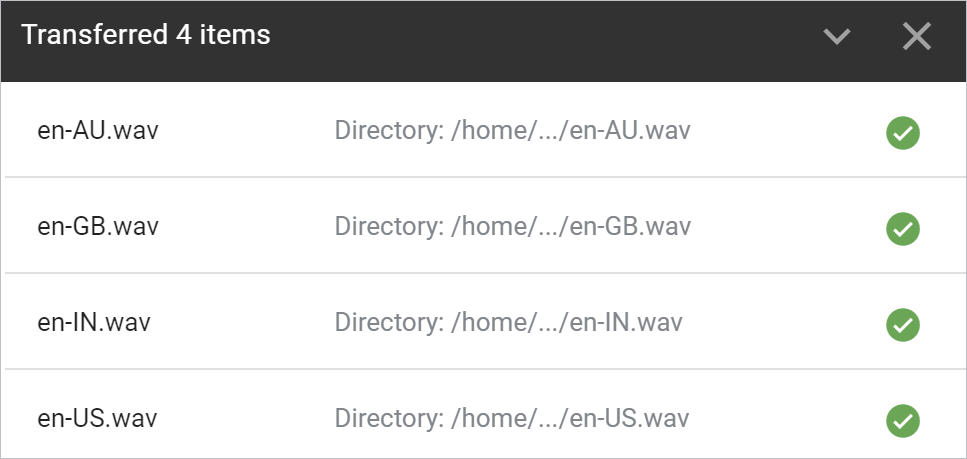Select the en-US.wav file name
The height and width of the screenshot is (459, 967).
click(90, 418)
